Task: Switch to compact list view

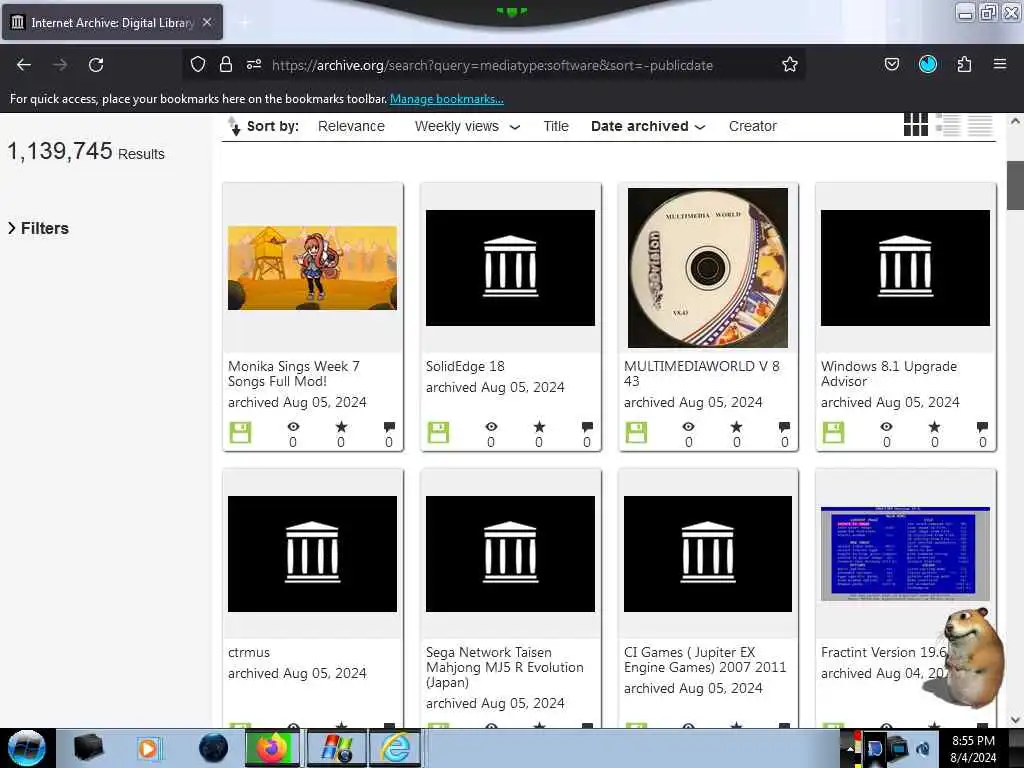Action: pos(980,125)
